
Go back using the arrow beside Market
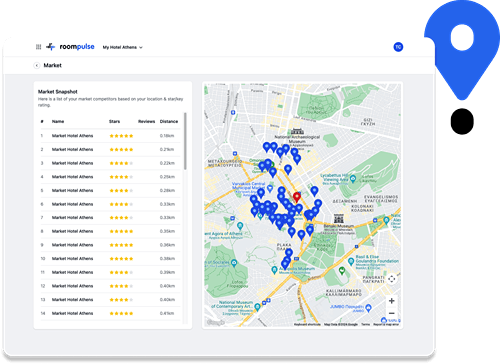[x=37, y=65]
